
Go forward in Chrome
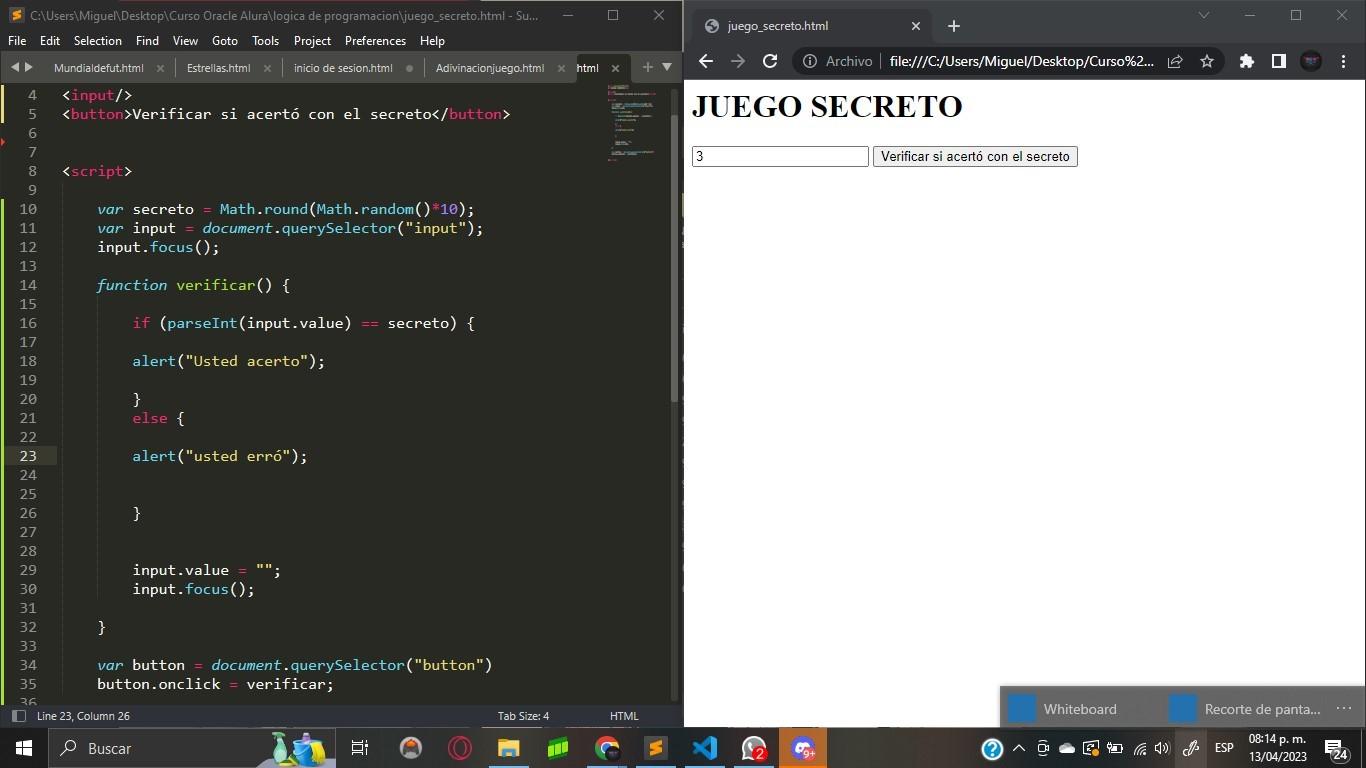tap(738, 61)
